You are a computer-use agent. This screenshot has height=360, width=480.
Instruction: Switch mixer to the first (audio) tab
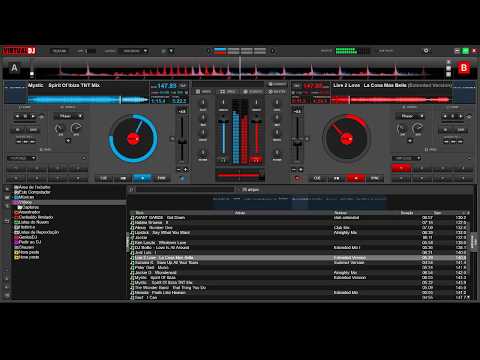(204, 91)
